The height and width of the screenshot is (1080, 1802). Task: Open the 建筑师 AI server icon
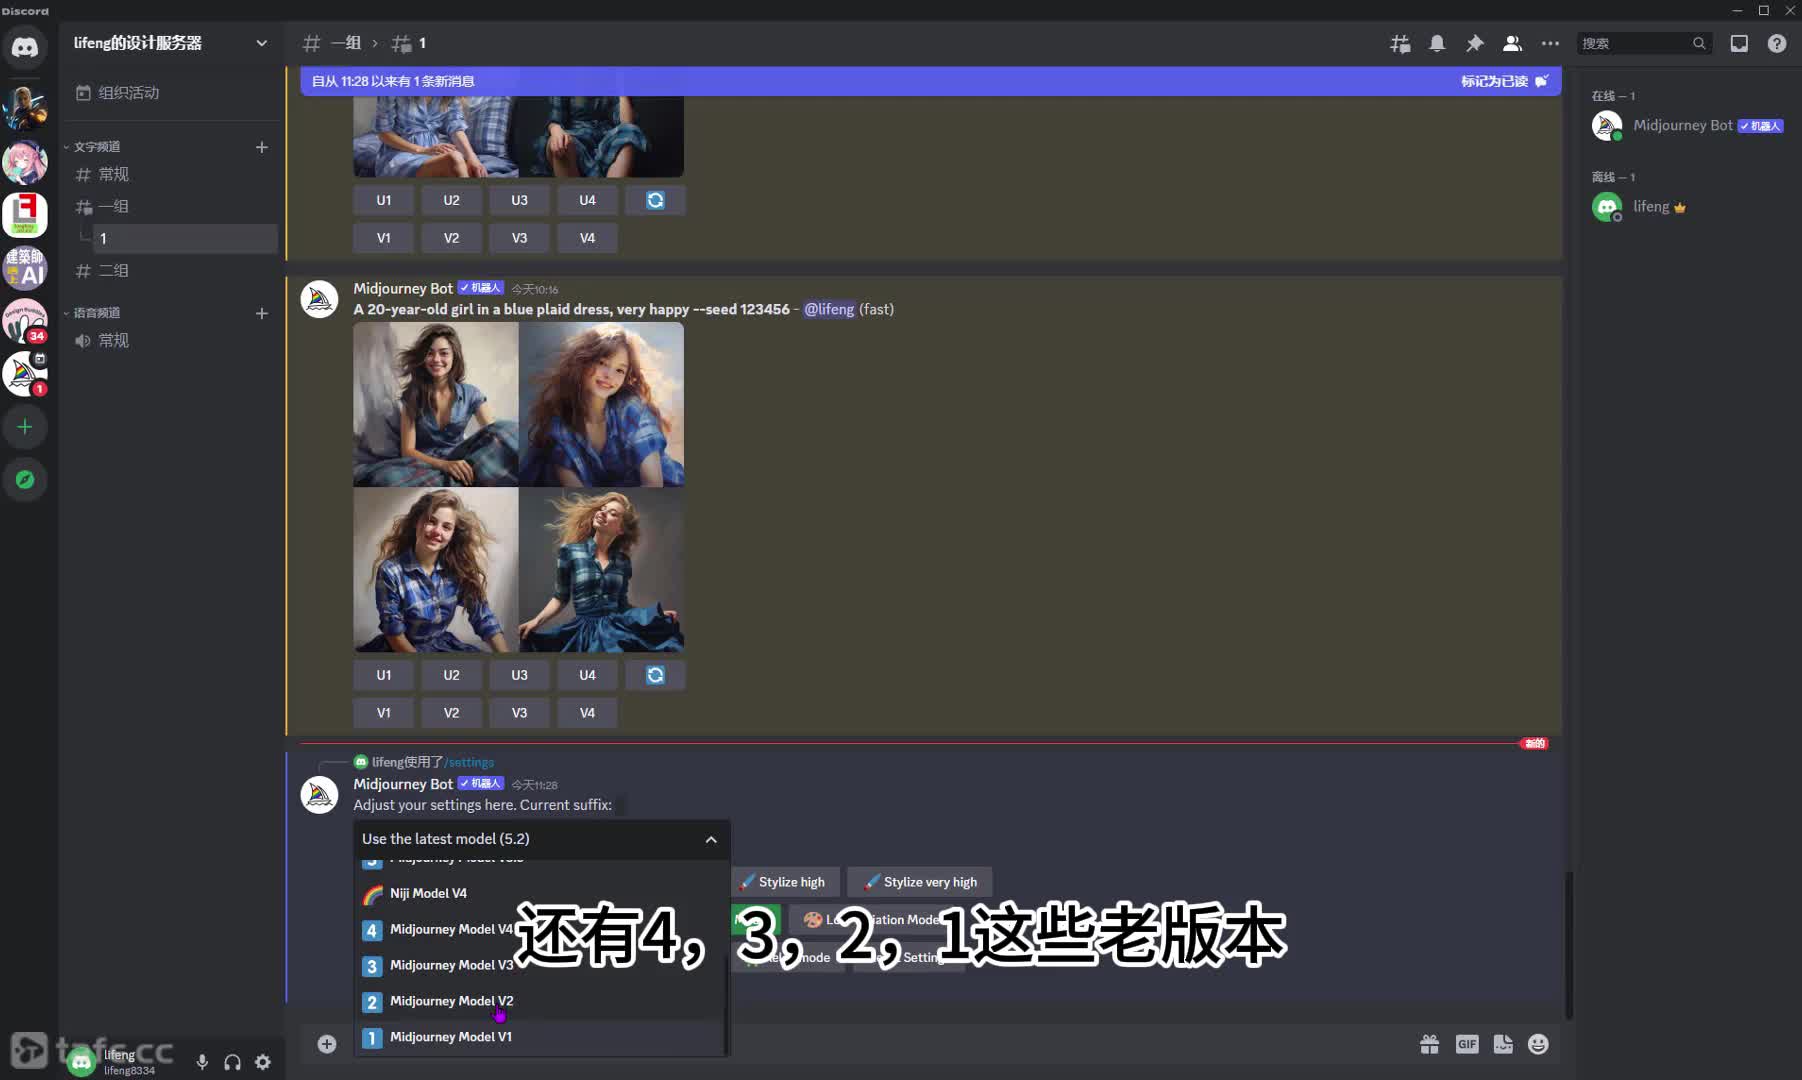(x=25, y=268)
